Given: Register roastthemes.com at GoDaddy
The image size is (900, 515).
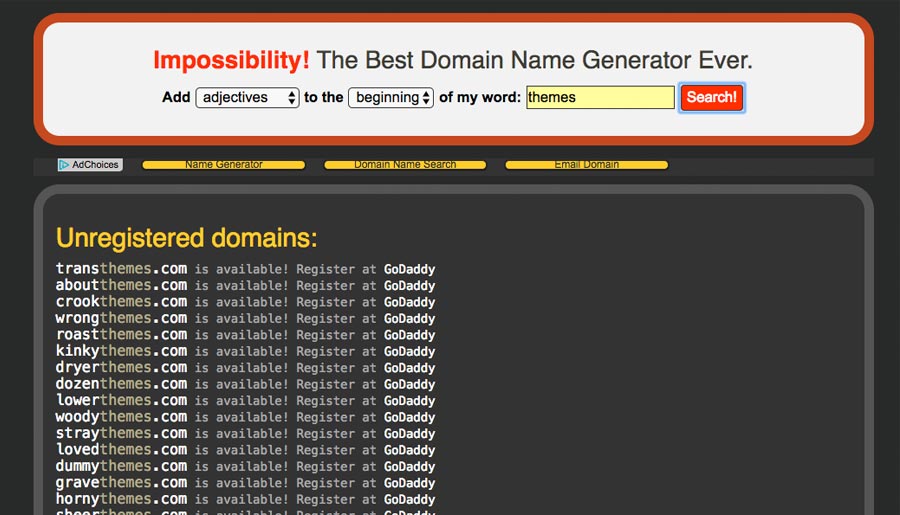Looking at the screenshot, I should click(x=409, y=335).
